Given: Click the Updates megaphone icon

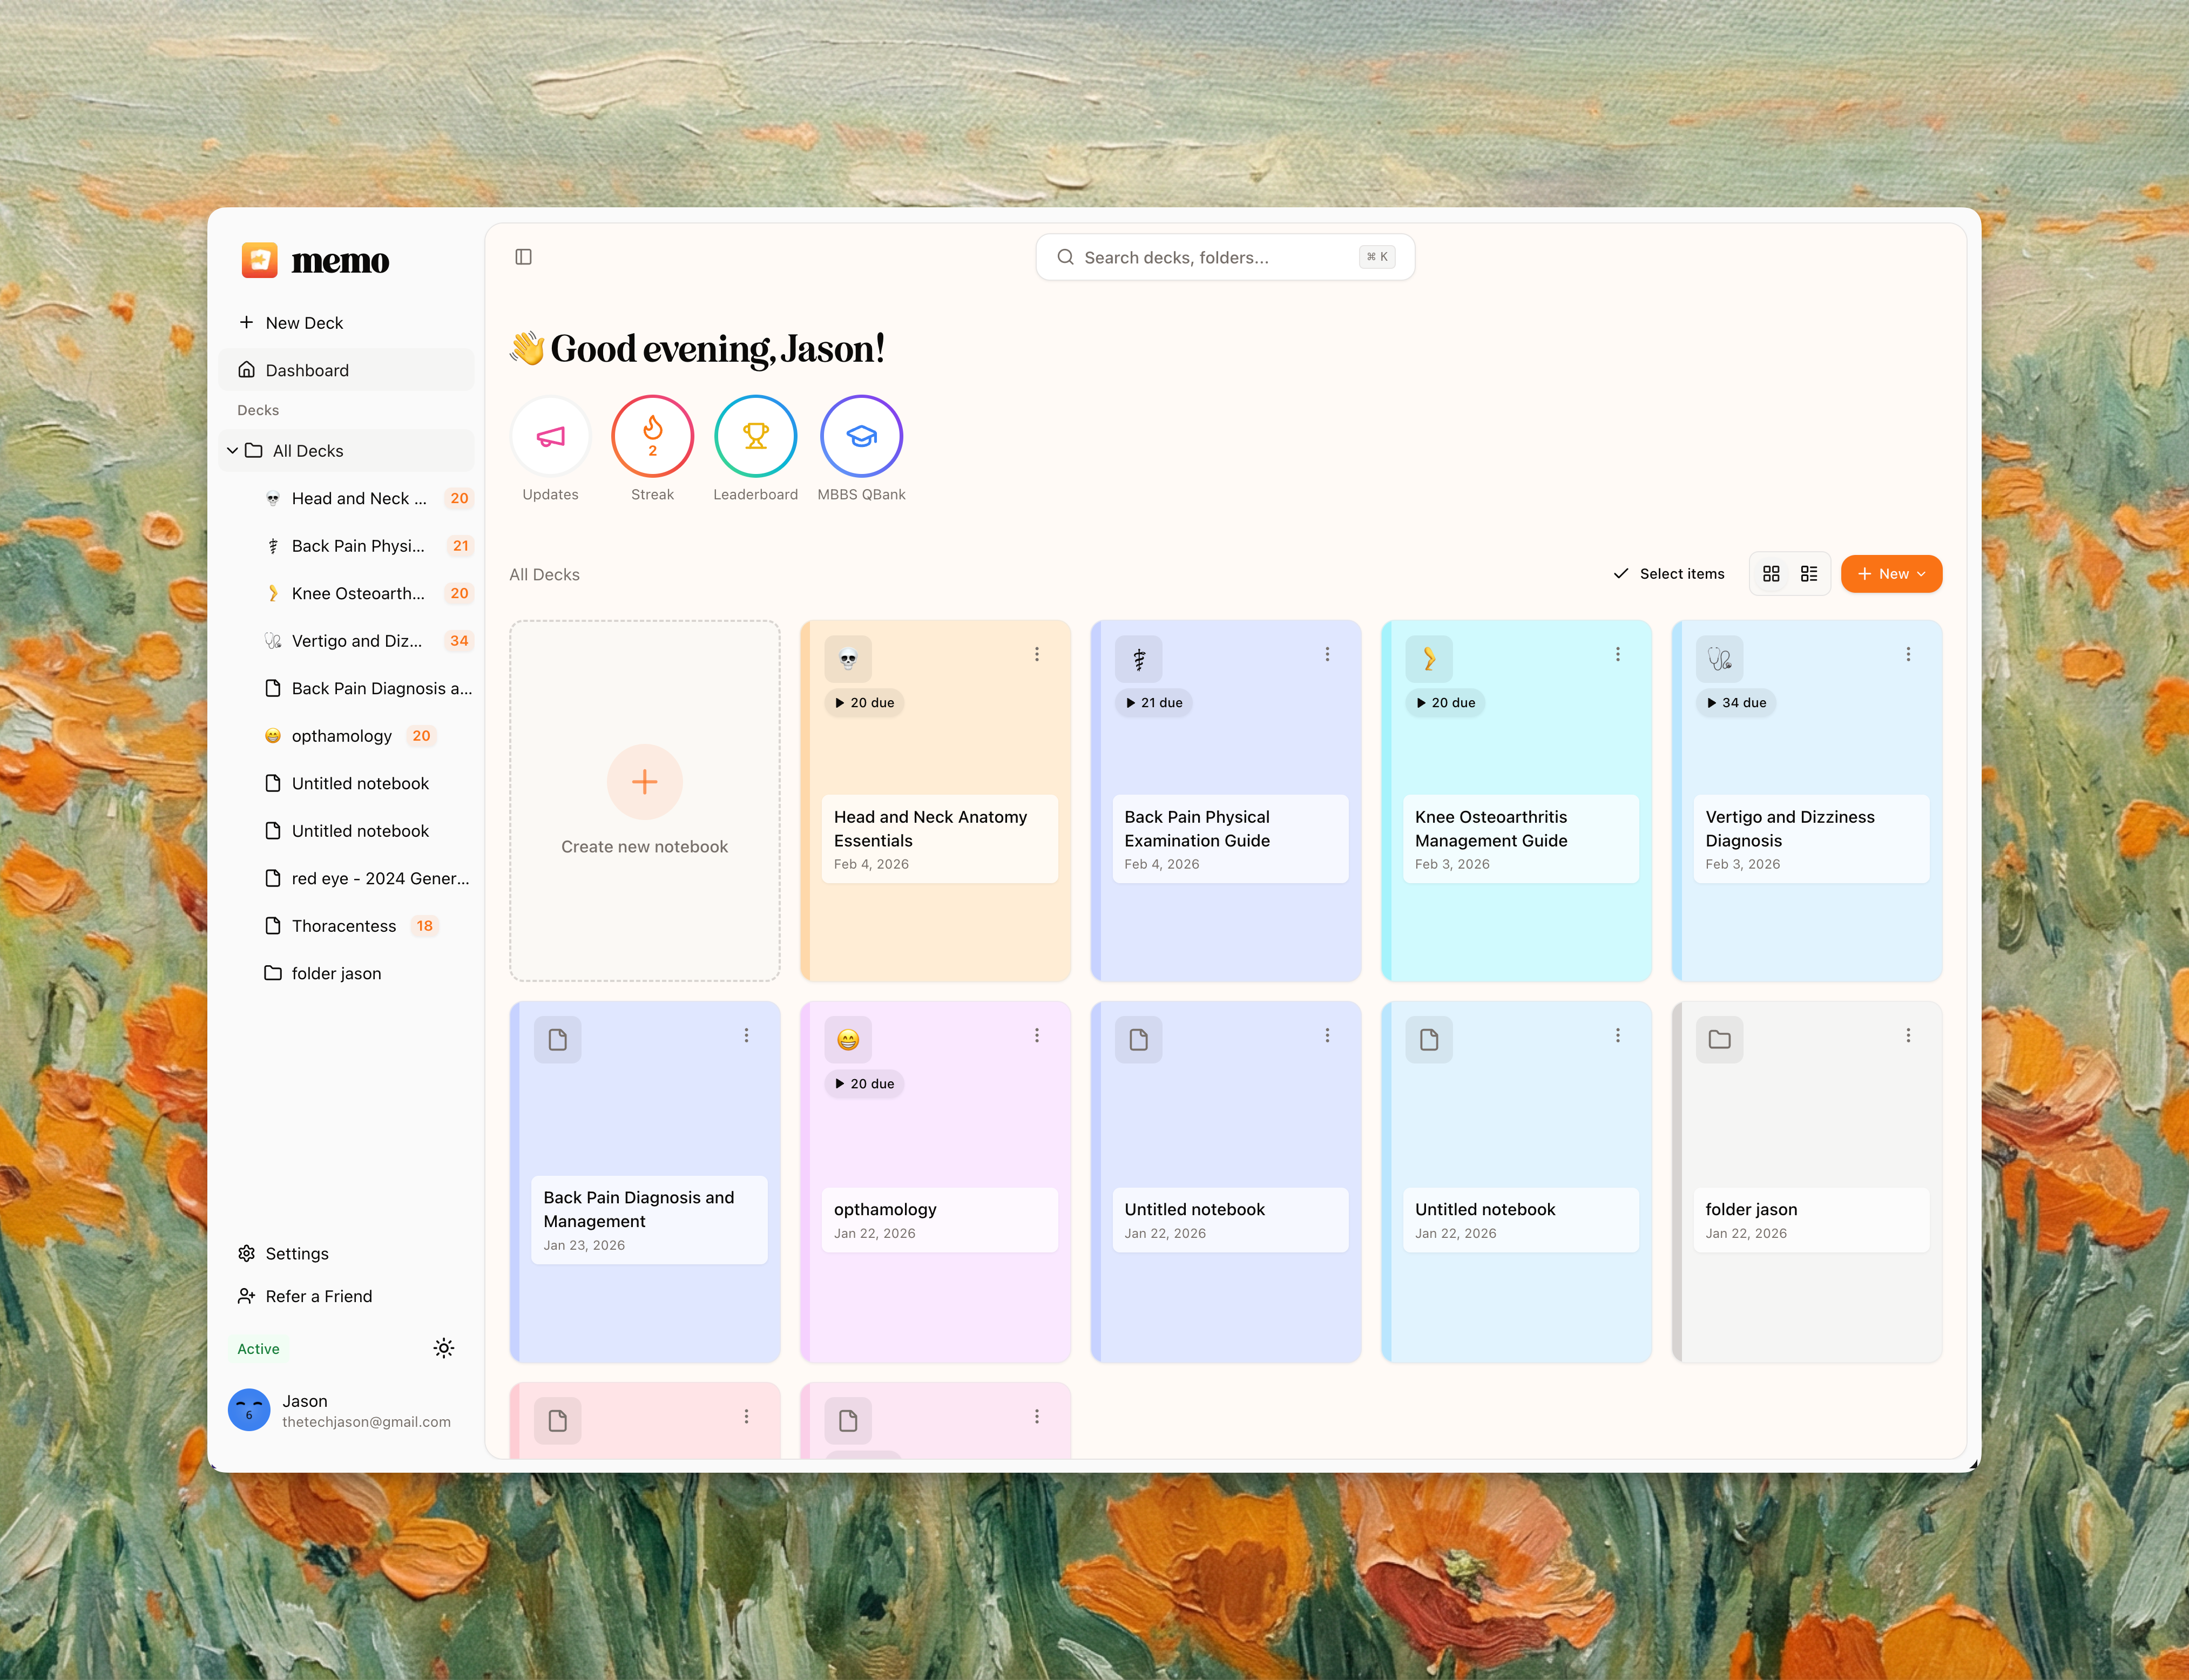Looking at the screenshot, I should (550, 437).
